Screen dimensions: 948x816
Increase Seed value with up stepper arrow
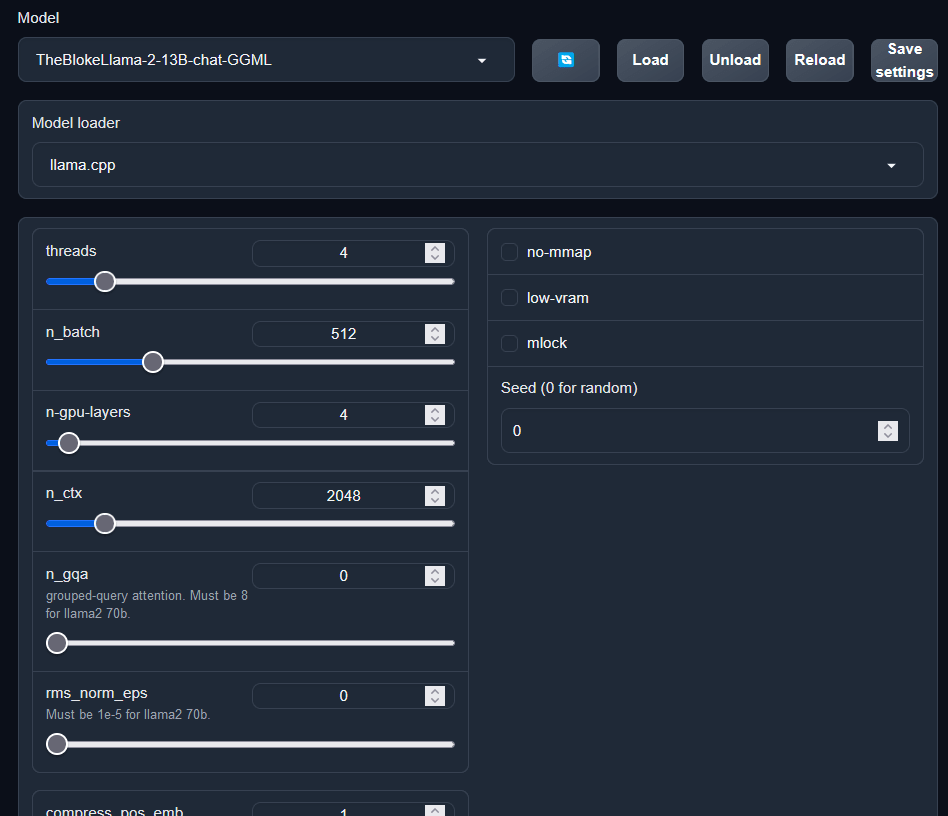(x=887, y=426)
